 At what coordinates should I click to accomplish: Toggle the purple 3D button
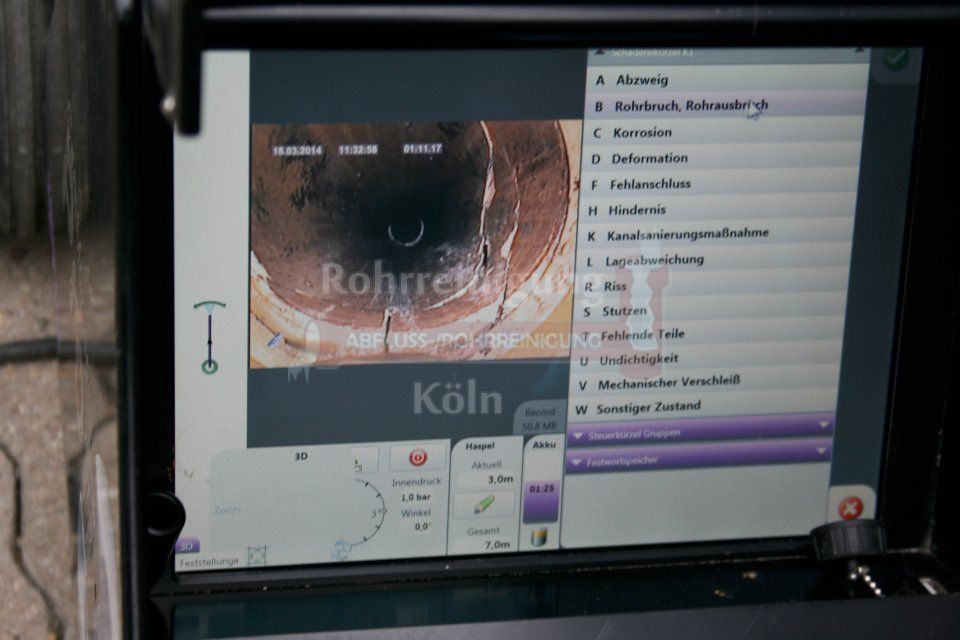pyautogui.click(x=187, y=546)
